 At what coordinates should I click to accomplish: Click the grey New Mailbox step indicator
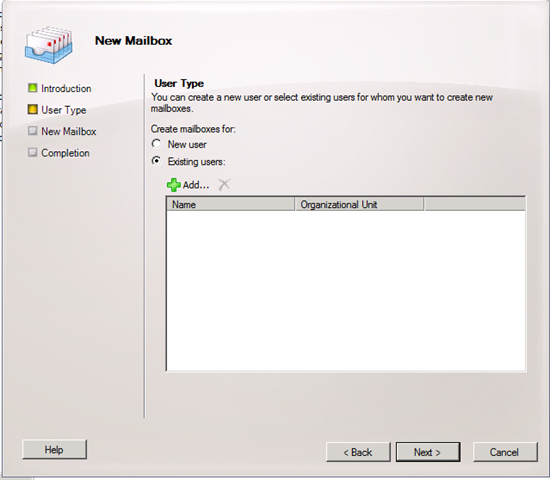[33, 131]
